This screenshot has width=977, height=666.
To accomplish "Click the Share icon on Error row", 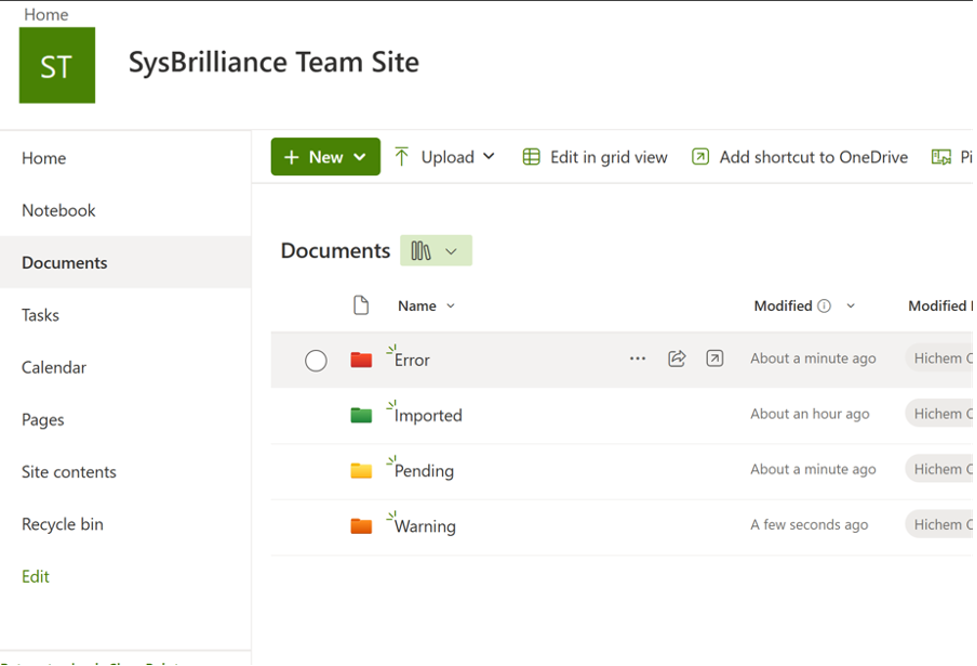I will tap(676, 357).
